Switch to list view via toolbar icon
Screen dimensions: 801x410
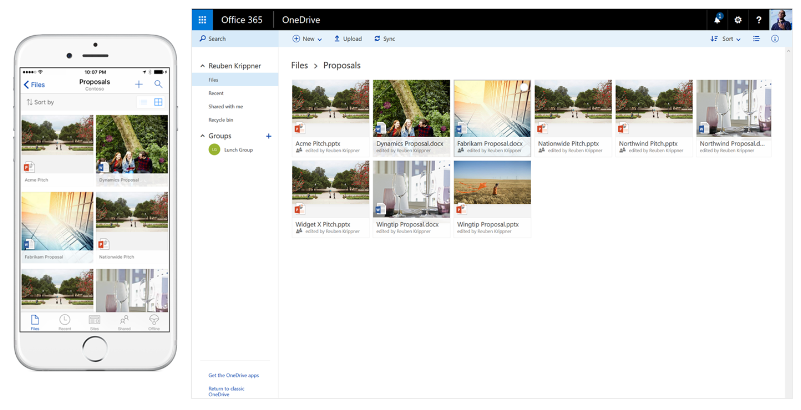756,39
